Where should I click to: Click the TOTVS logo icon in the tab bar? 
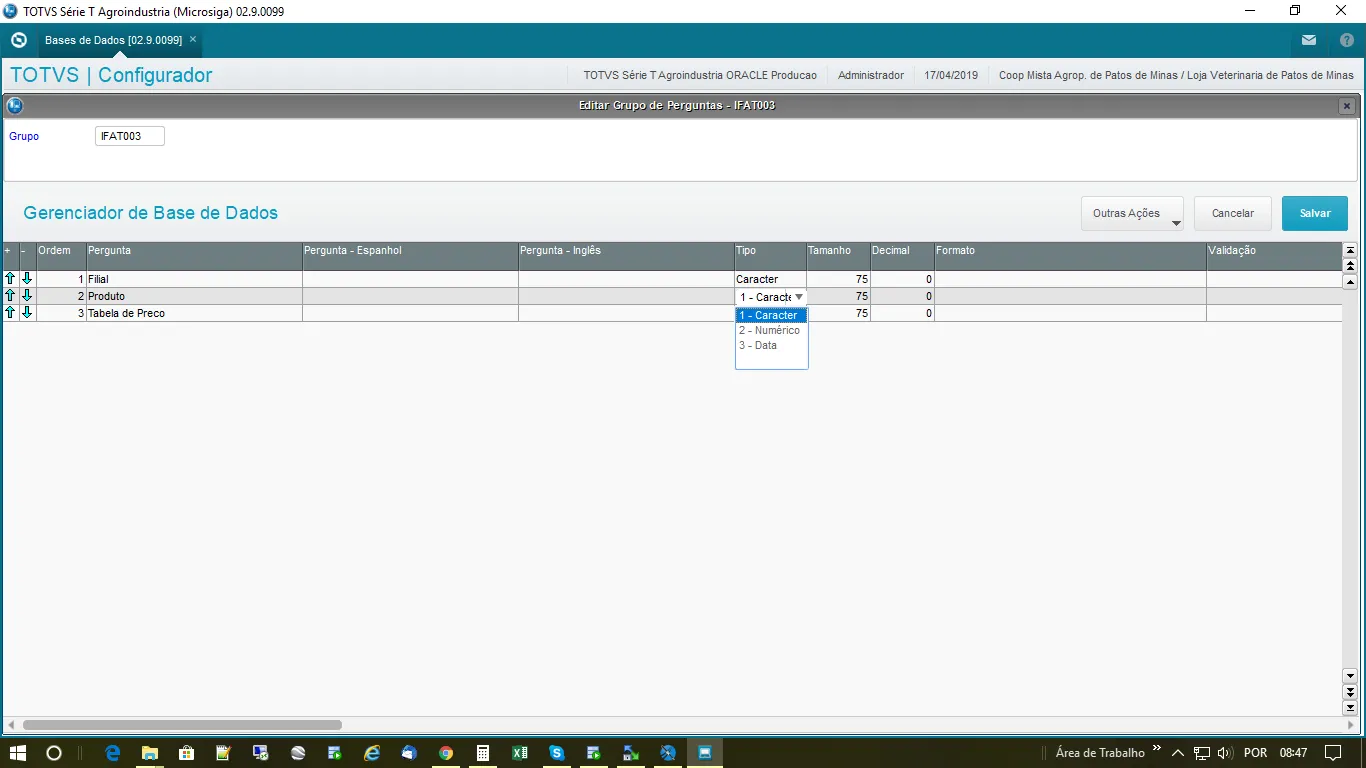pos(18,40)
